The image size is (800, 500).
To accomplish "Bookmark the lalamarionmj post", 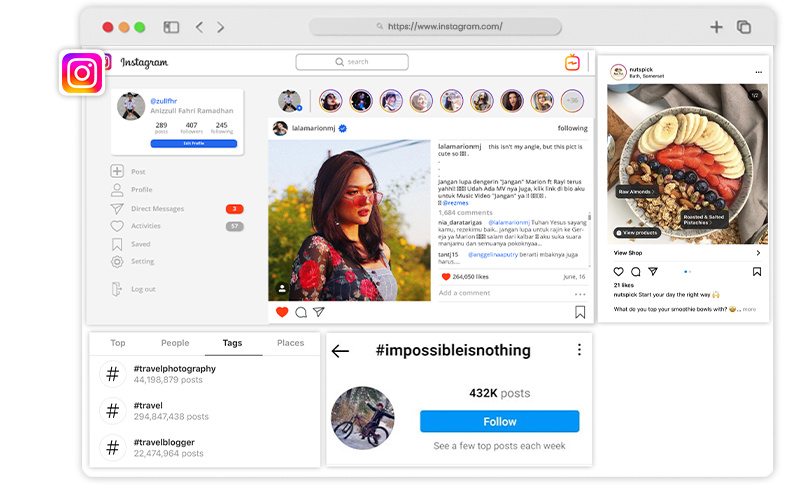I will coord(580,312).
